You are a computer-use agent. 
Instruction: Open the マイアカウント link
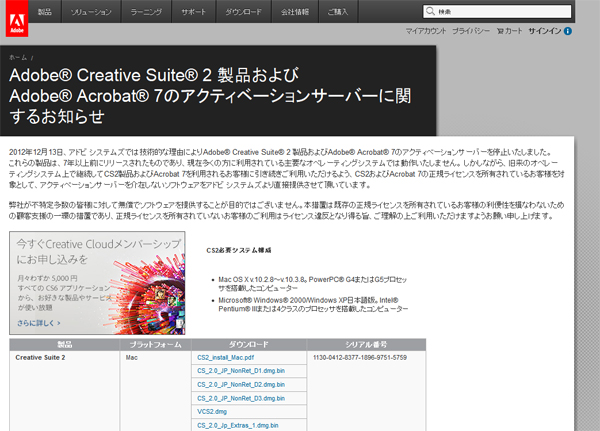point(426,31)
